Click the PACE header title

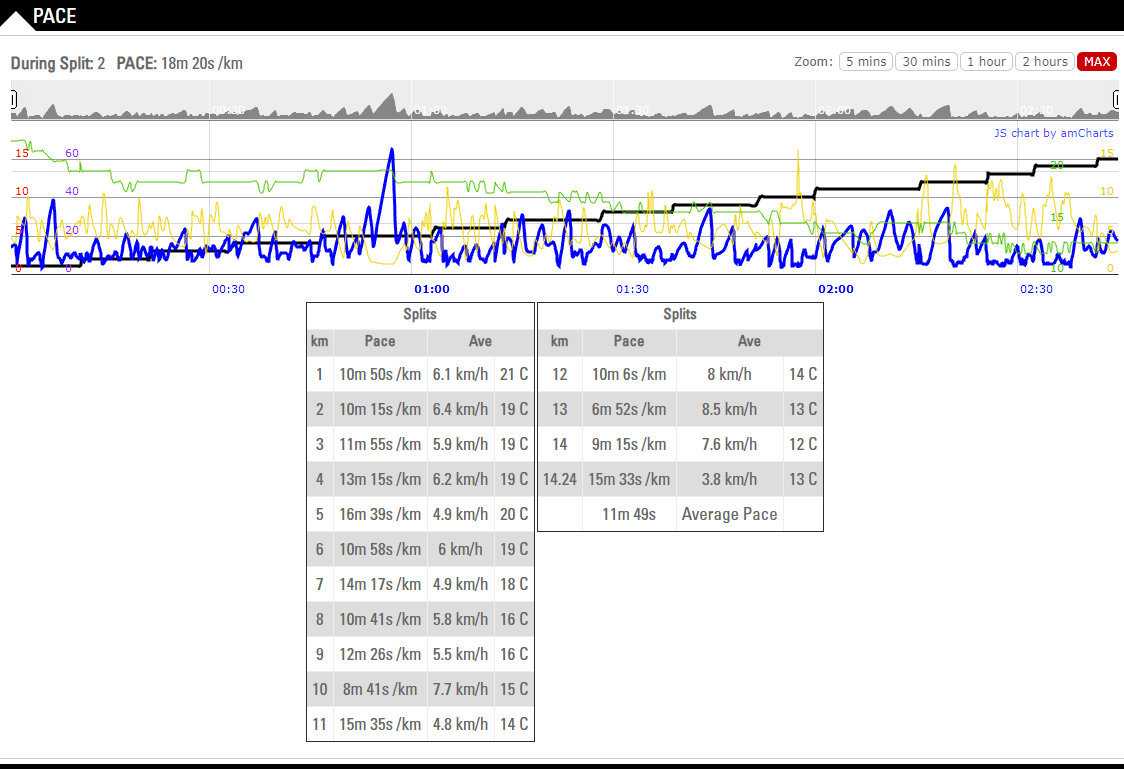(x=55, y=16)
